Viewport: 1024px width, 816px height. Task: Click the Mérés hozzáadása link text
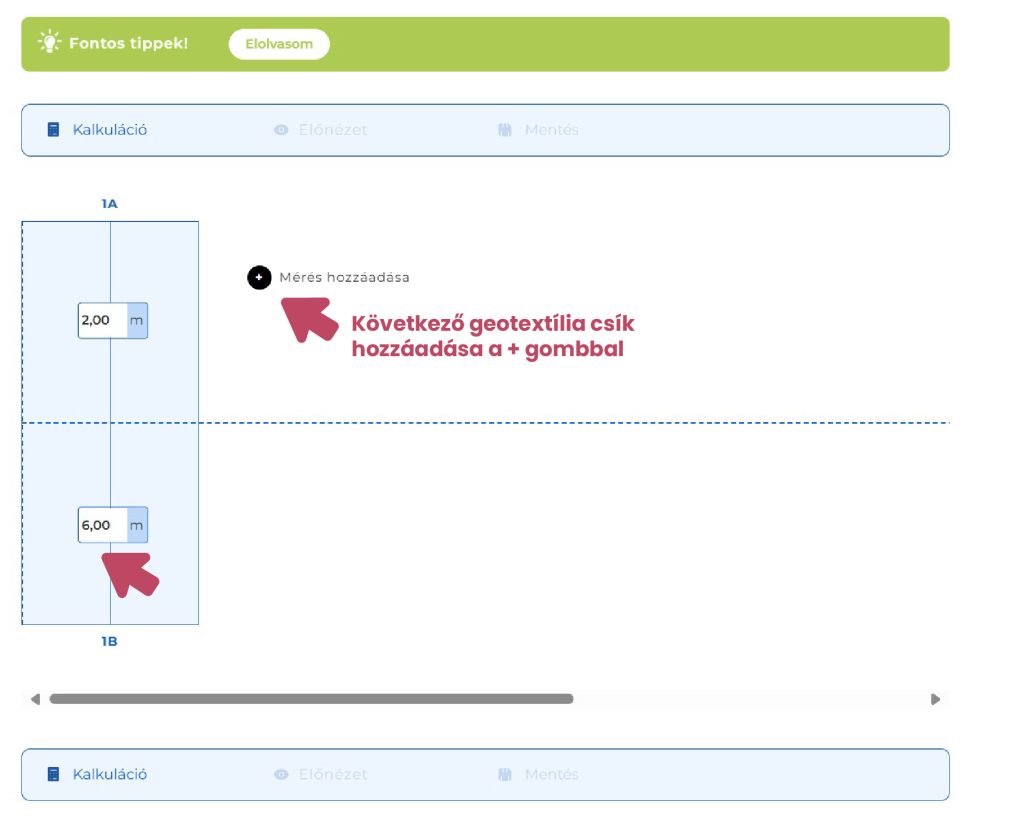coord(344,277)
